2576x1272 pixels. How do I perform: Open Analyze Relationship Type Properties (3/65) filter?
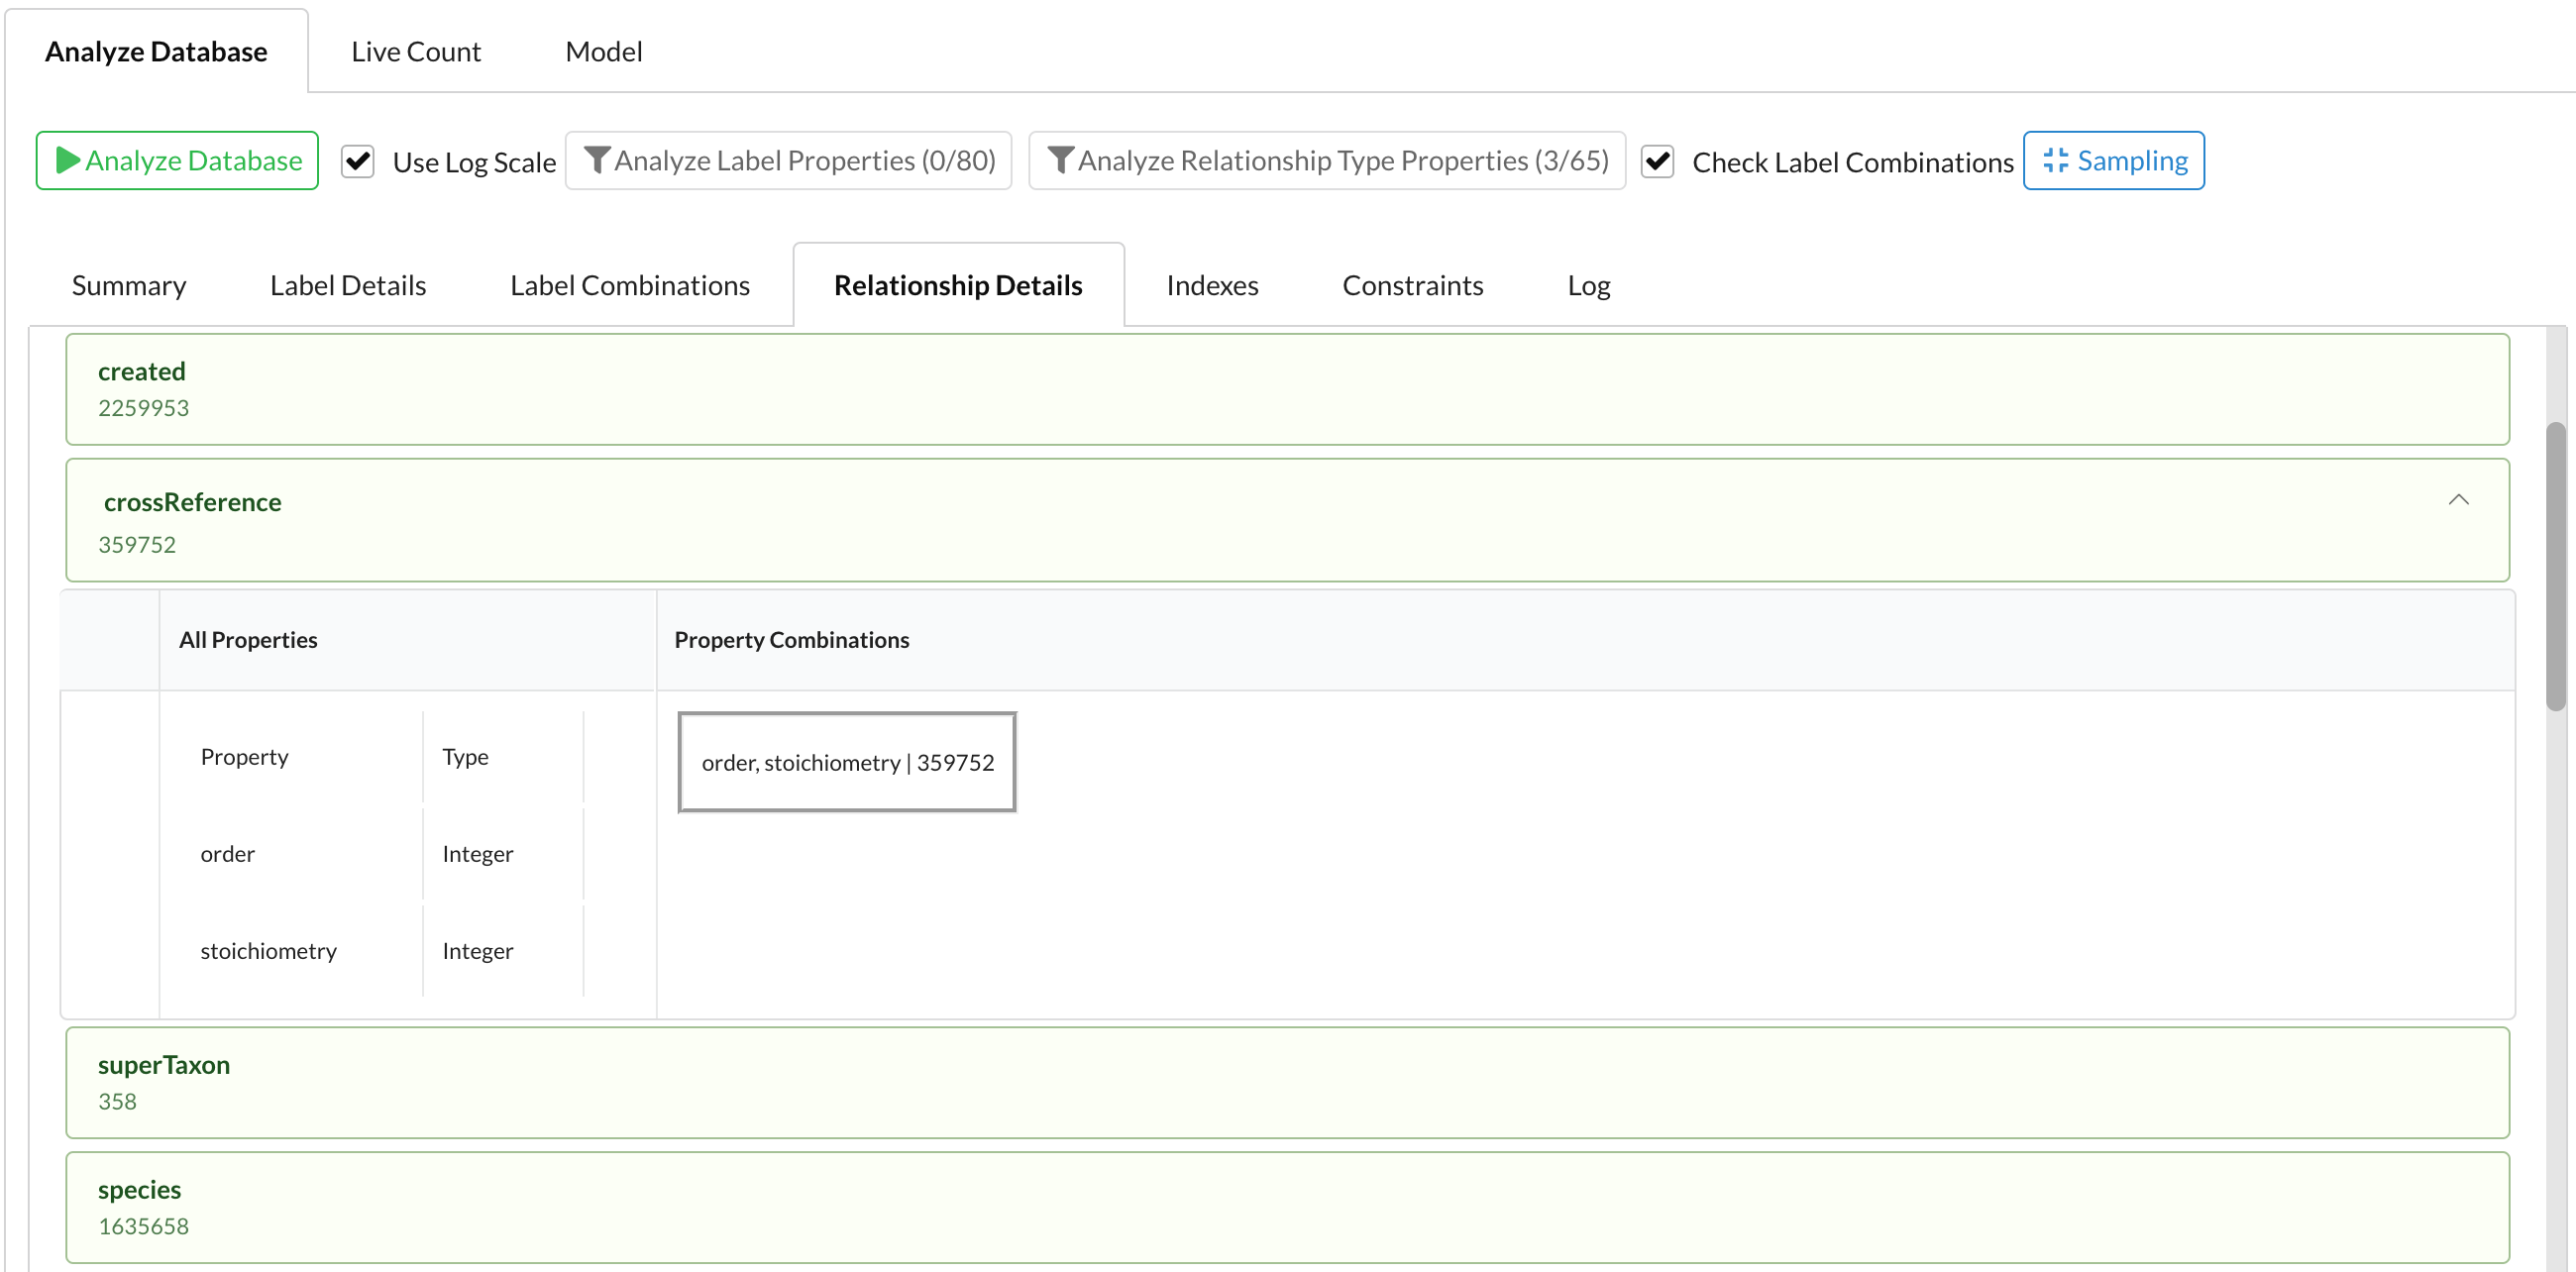[1327, 160]
